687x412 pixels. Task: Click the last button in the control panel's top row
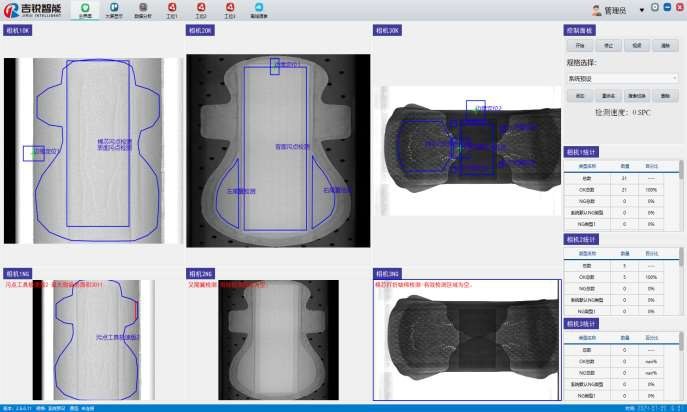tap(665, 46)
